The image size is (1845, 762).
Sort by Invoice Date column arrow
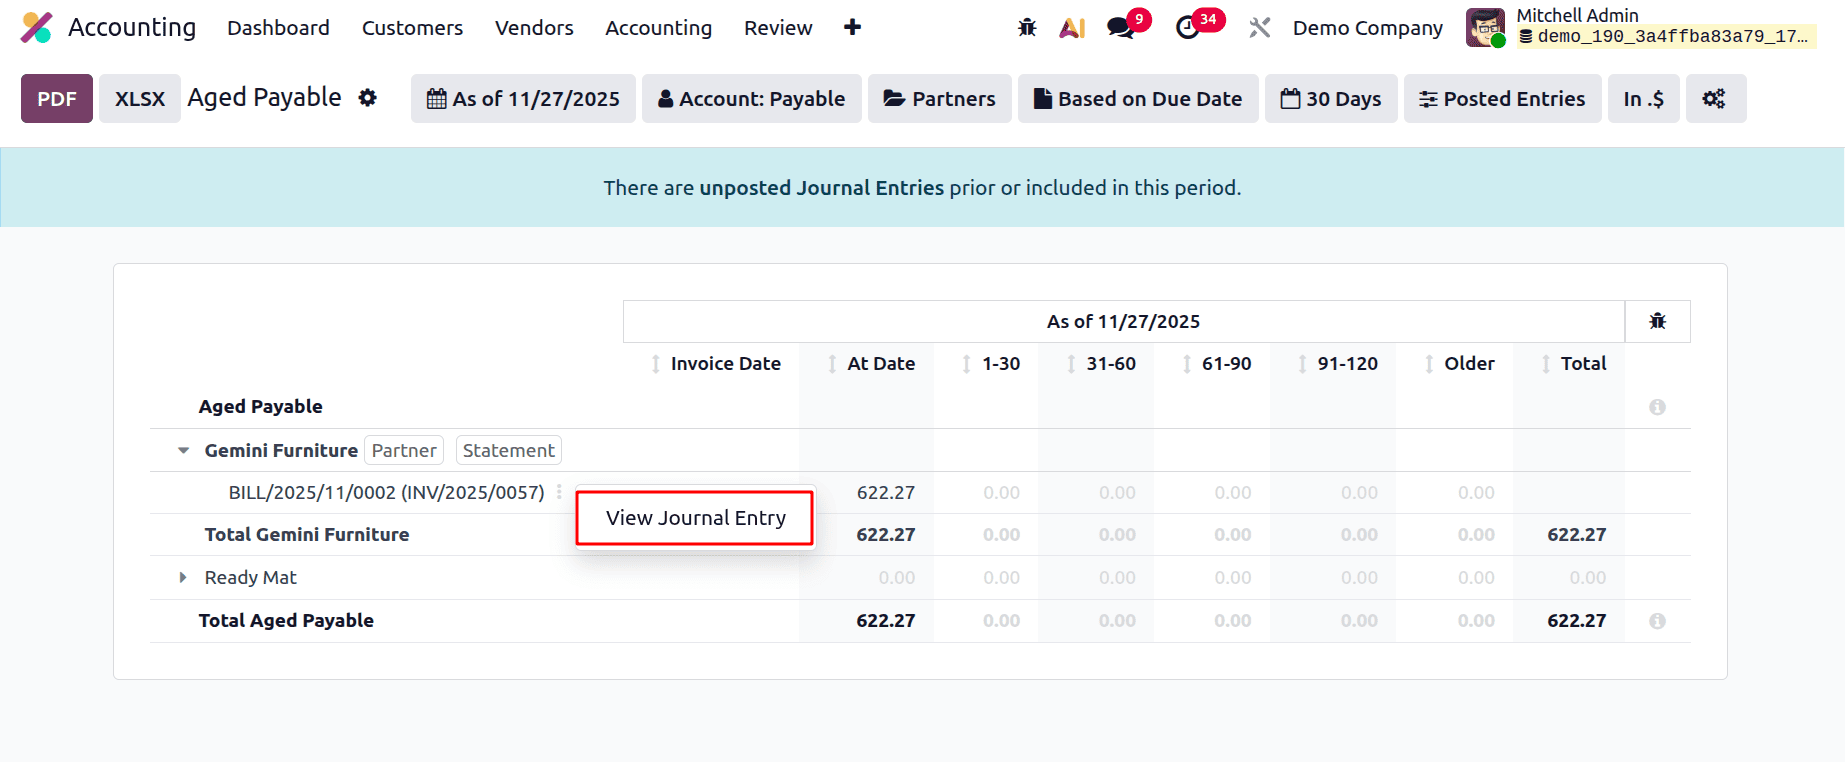[x=656, y=364]
